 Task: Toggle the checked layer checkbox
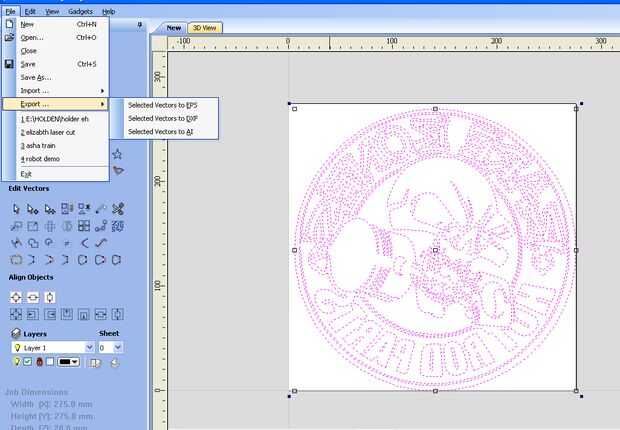click(x=28, y=361)
